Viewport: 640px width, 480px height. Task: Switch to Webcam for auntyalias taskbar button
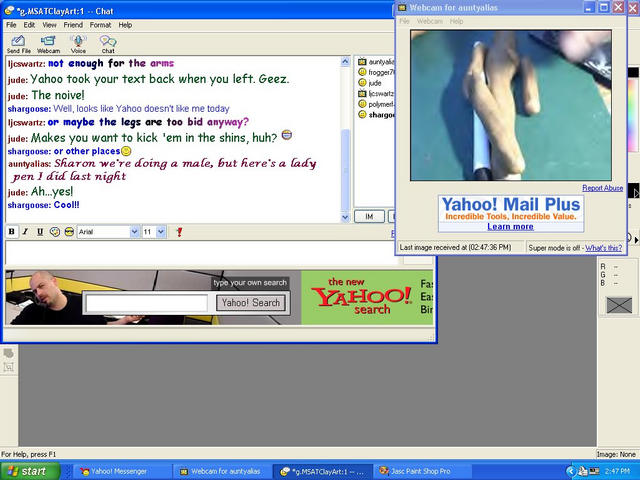pyautogui.click(x=221, y=471)
